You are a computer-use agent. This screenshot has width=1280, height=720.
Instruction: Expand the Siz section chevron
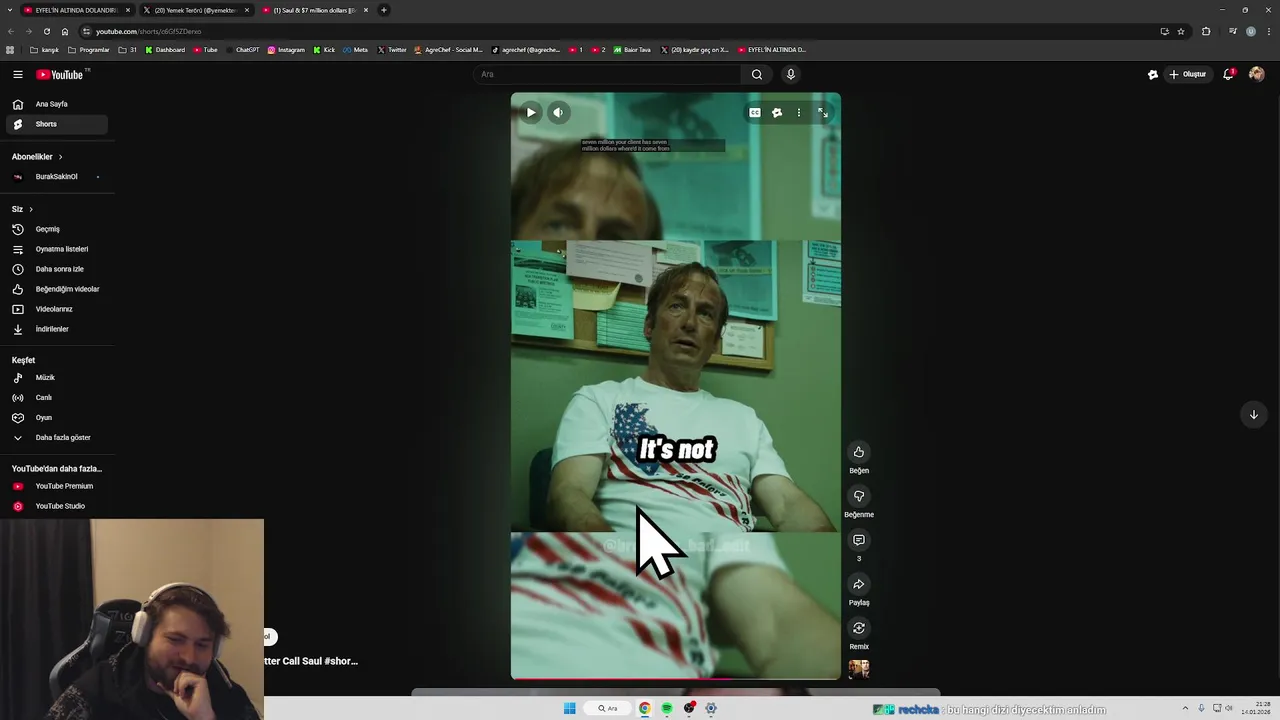click(x=31, y=209)
